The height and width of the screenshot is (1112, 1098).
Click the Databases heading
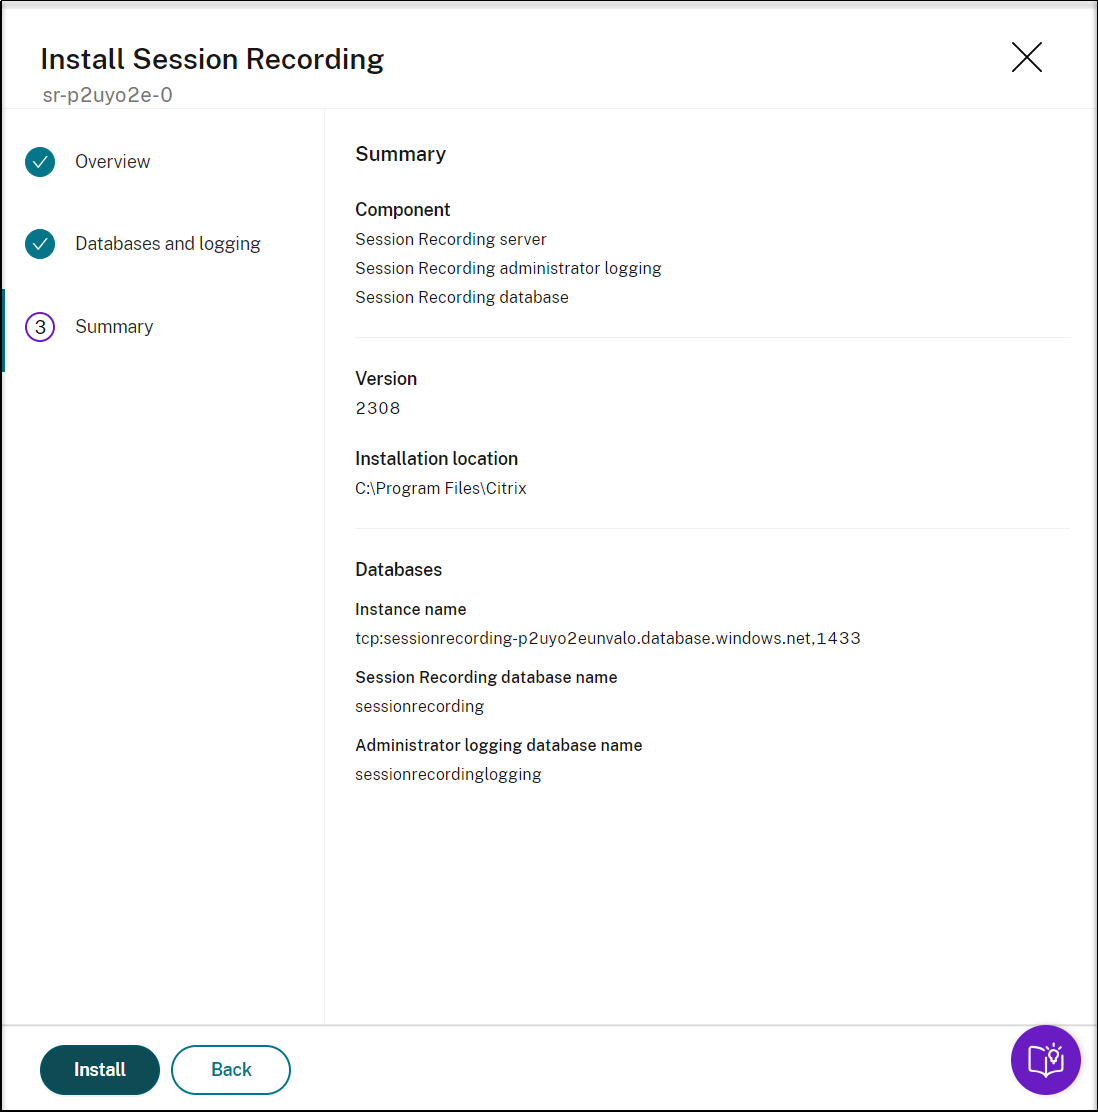pos(398,569)
